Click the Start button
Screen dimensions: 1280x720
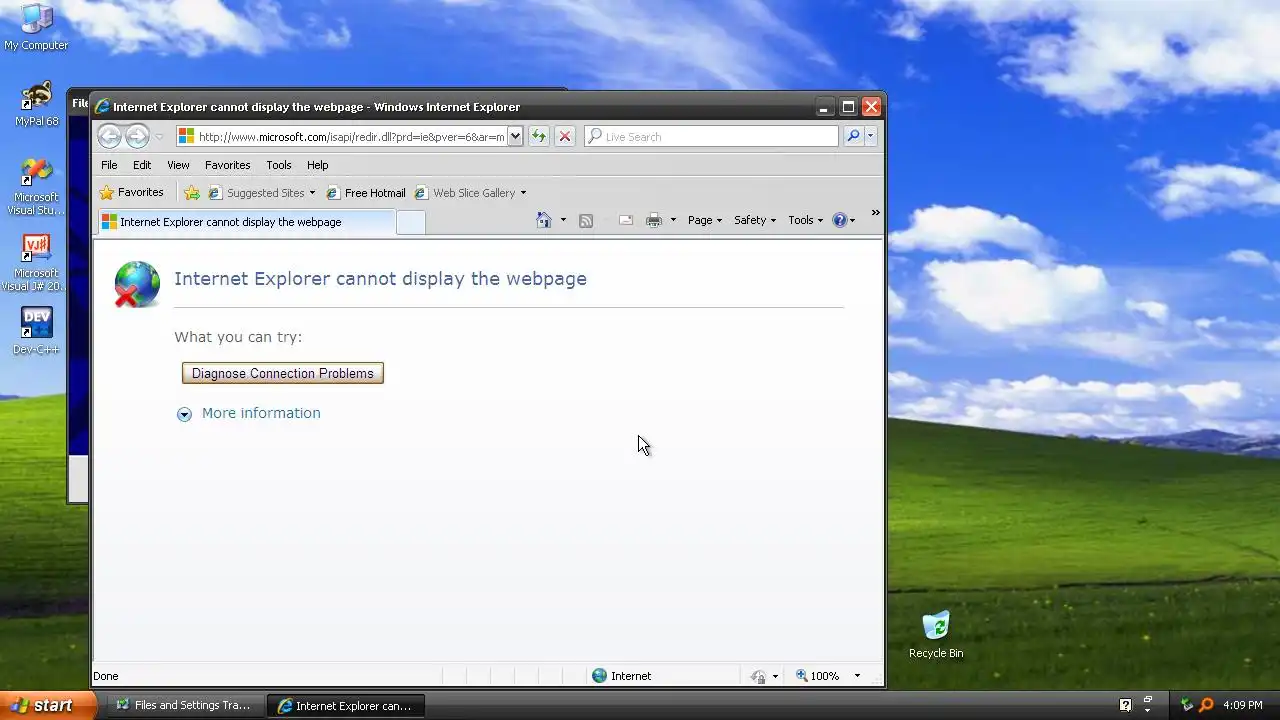[x=48, y=705]
